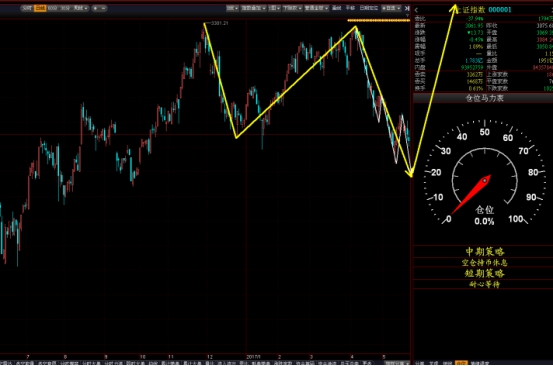Zoom in the chart with the plus button
The image size is (553, 366).
[95, 8]
